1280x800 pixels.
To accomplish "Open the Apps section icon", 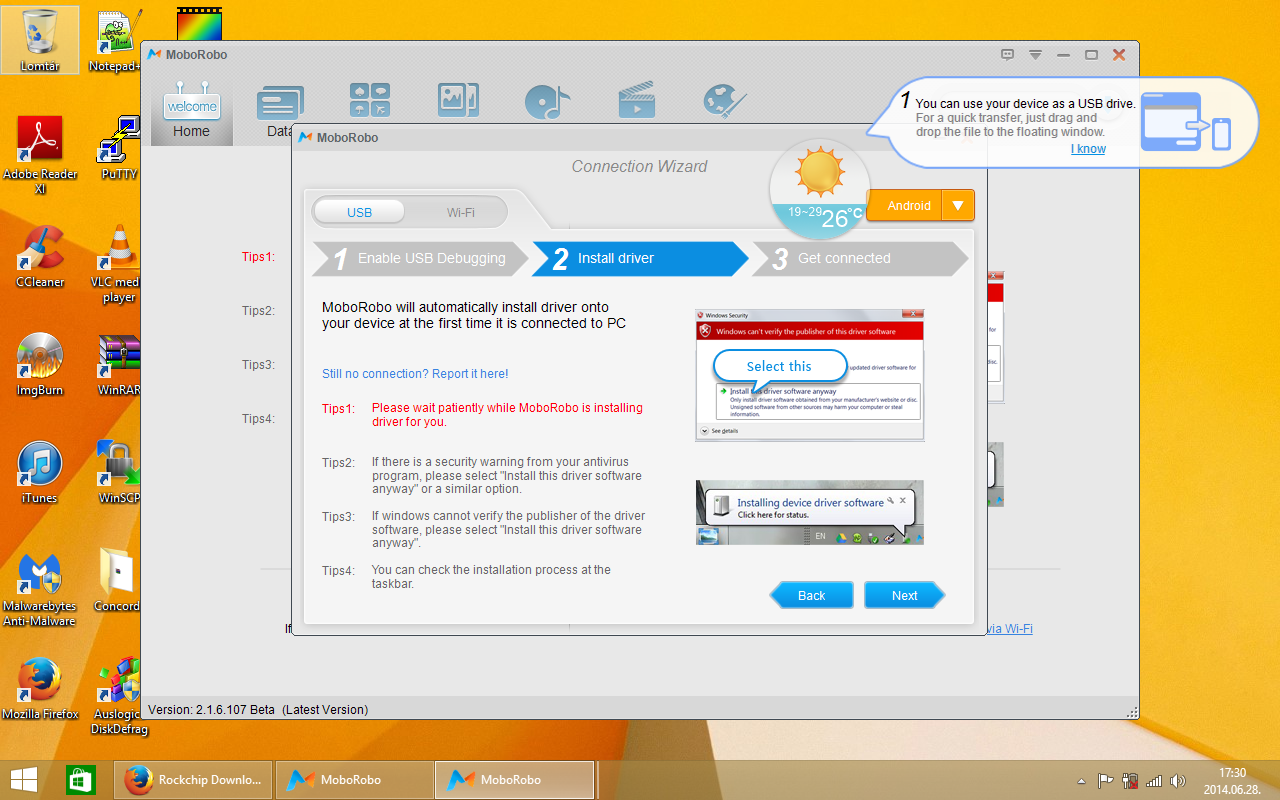I will (370, 100).
